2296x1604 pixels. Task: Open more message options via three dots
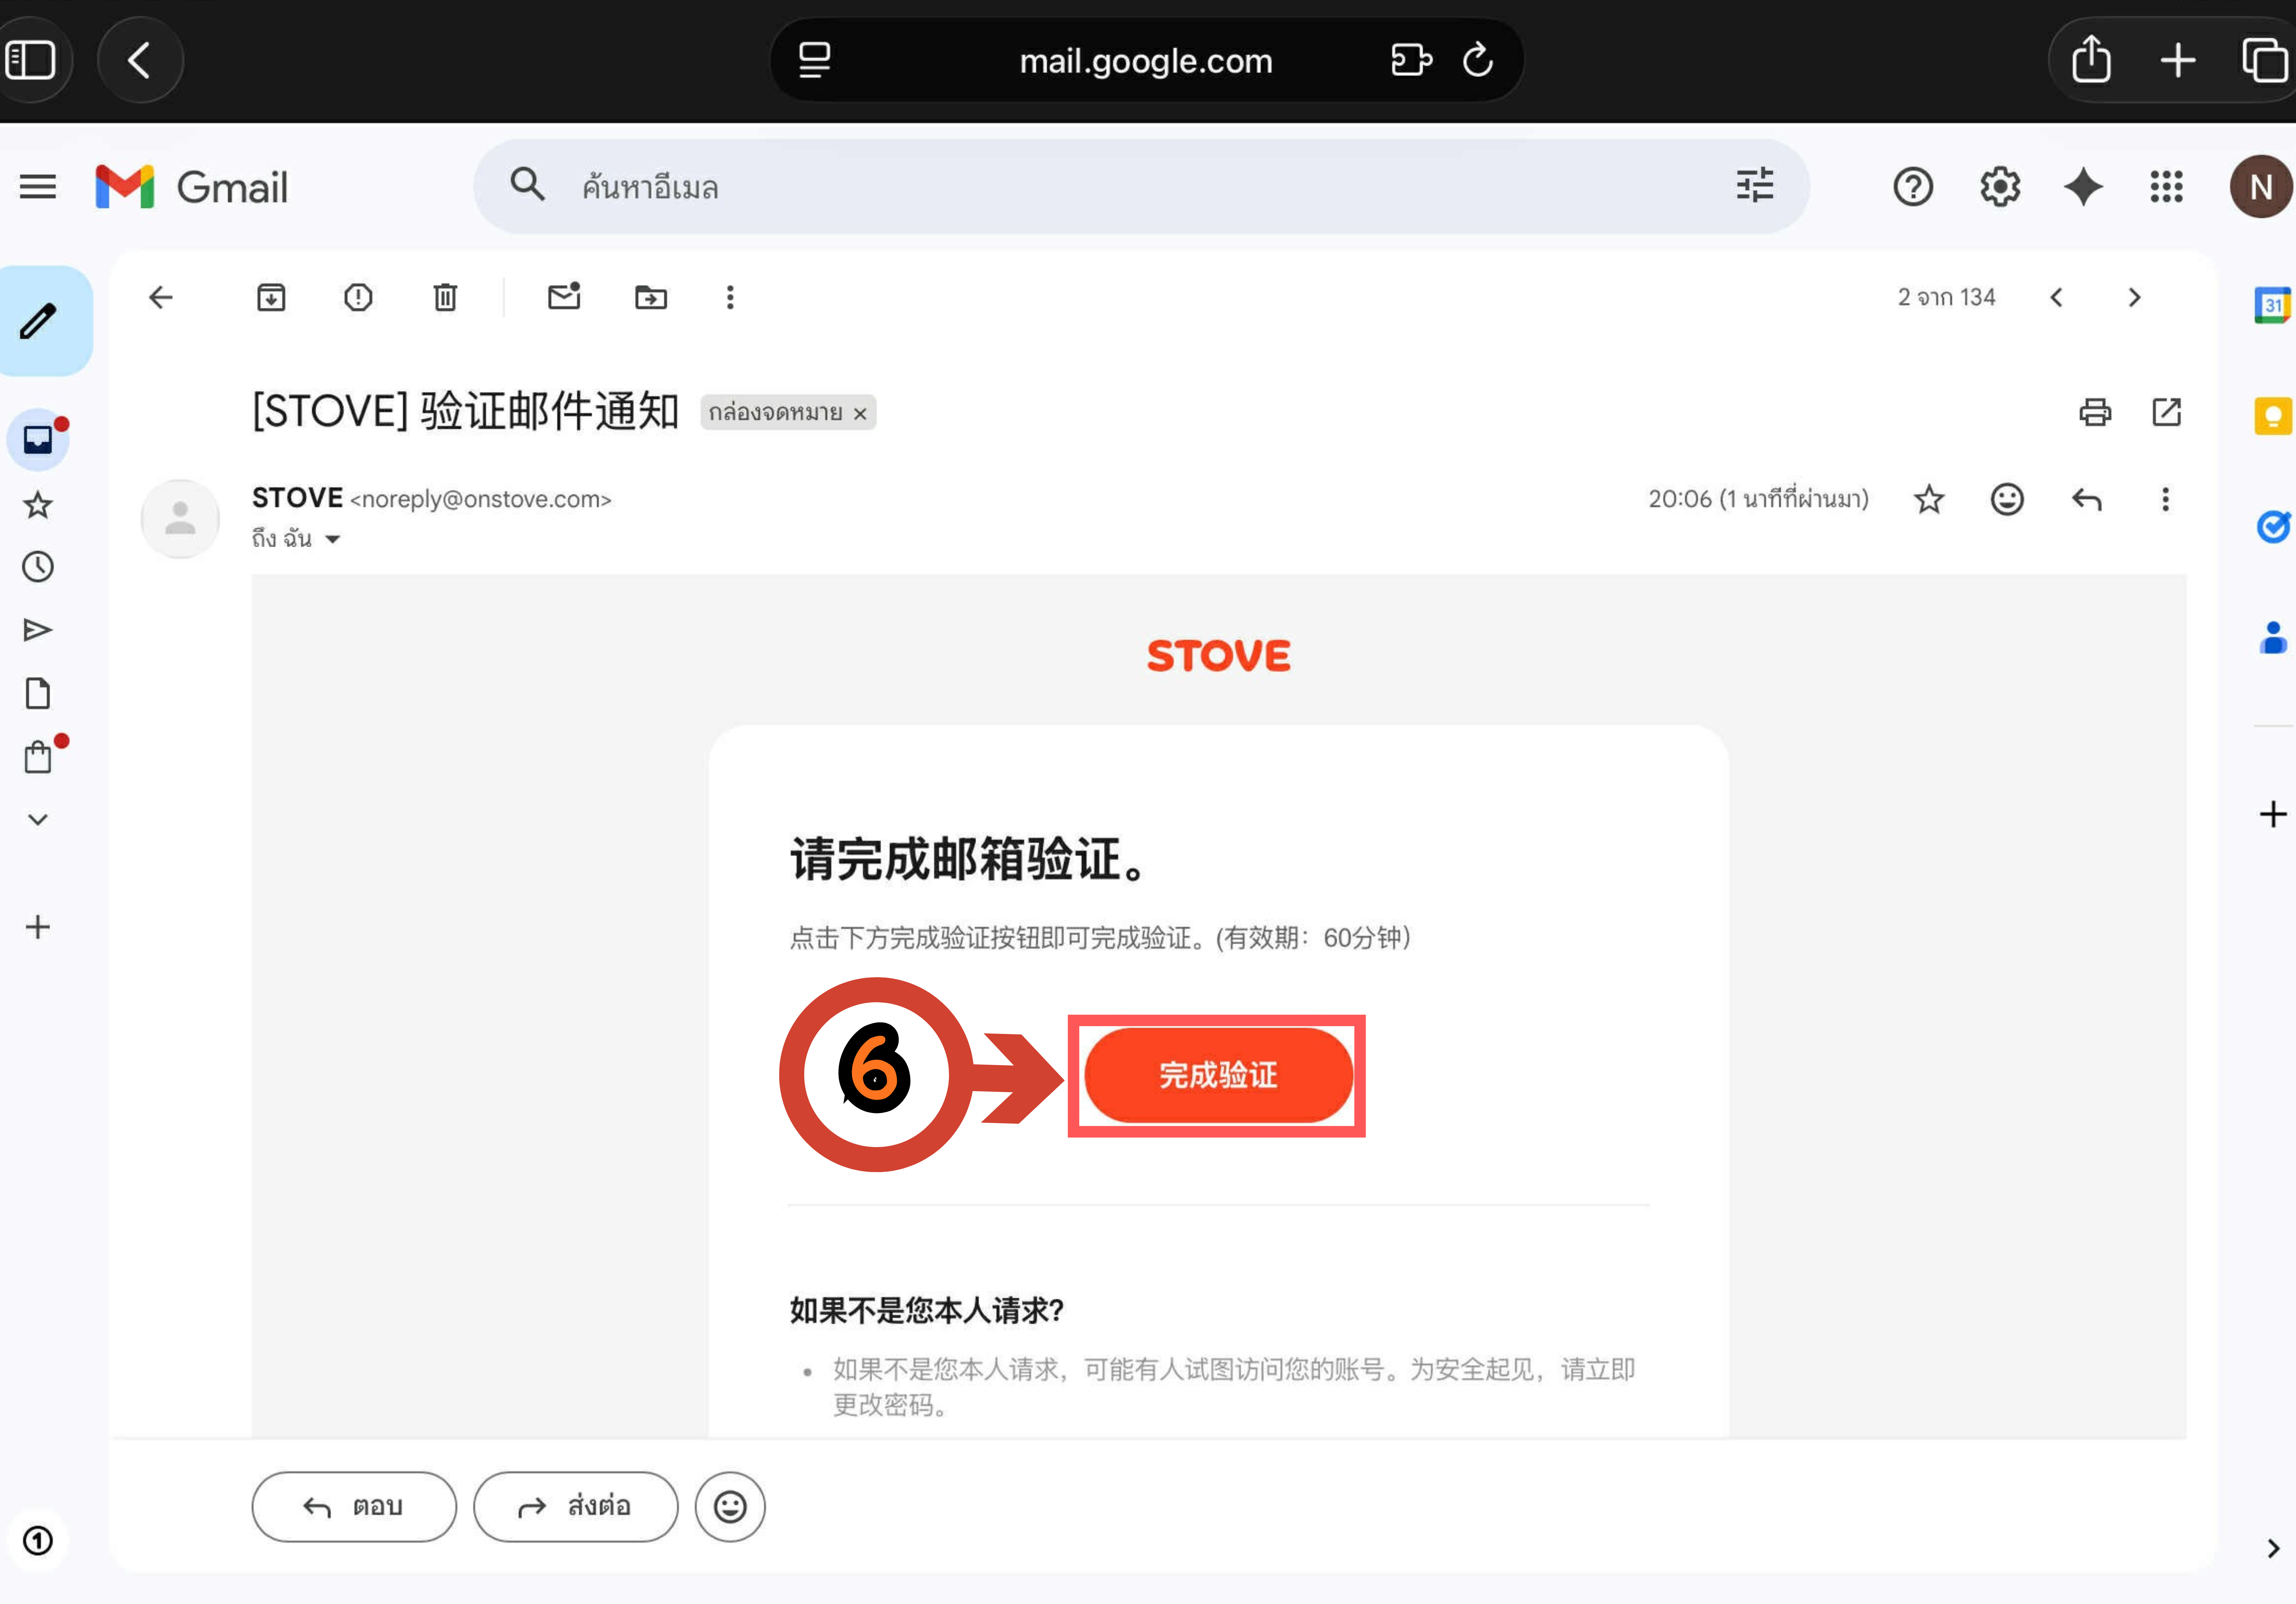2165,499
